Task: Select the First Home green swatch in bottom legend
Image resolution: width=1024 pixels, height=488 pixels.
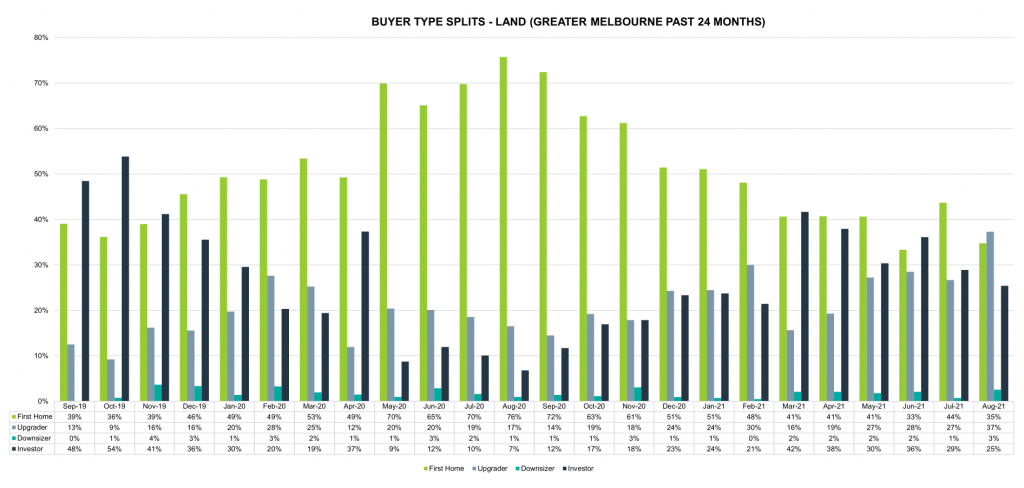Action: click(x=426, y=469)
